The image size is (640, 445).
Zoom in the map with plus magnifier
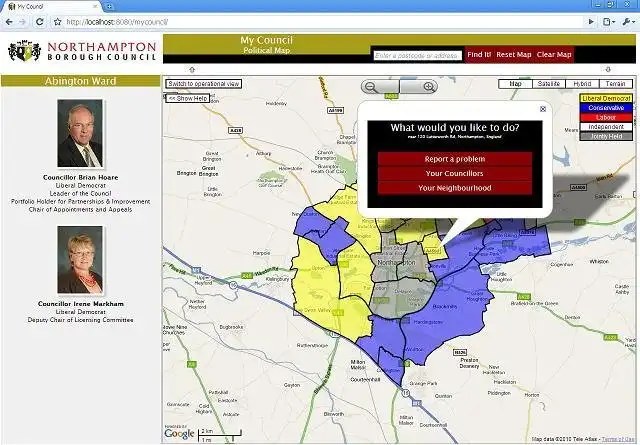[429, 87]
